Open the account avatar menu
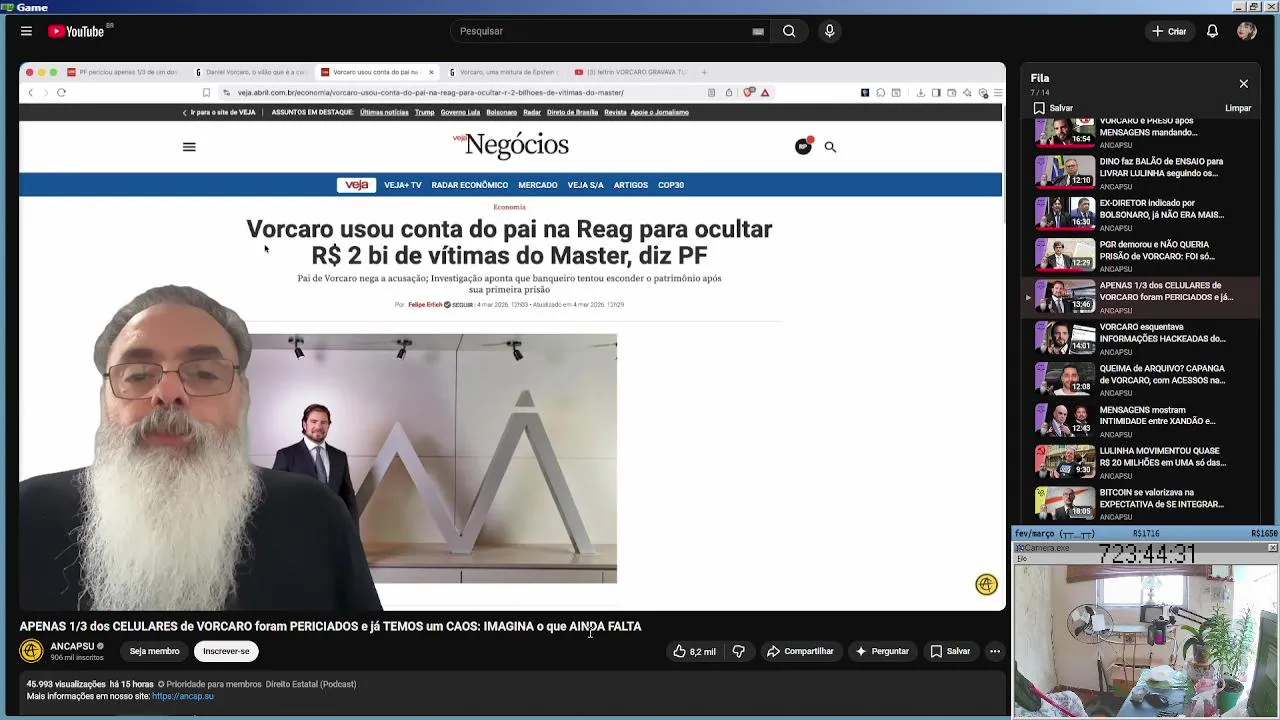This screenshot has width=1280, height=720. (1246, 31)
